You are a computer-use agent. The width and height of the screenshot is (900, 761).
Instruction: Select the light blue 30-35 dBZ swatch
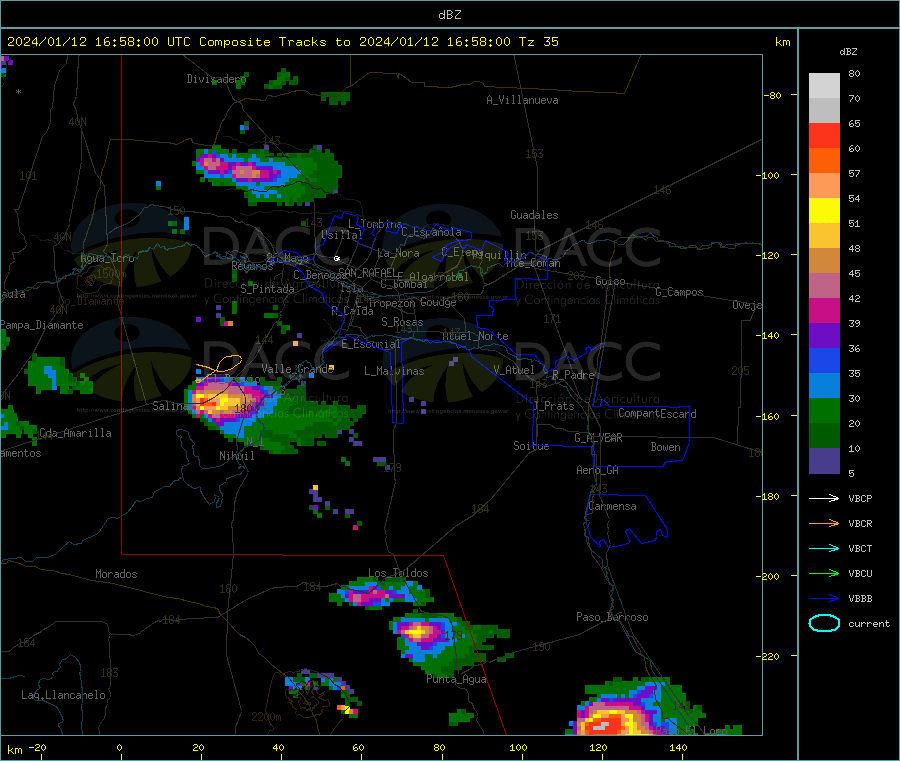pos(824,386)
